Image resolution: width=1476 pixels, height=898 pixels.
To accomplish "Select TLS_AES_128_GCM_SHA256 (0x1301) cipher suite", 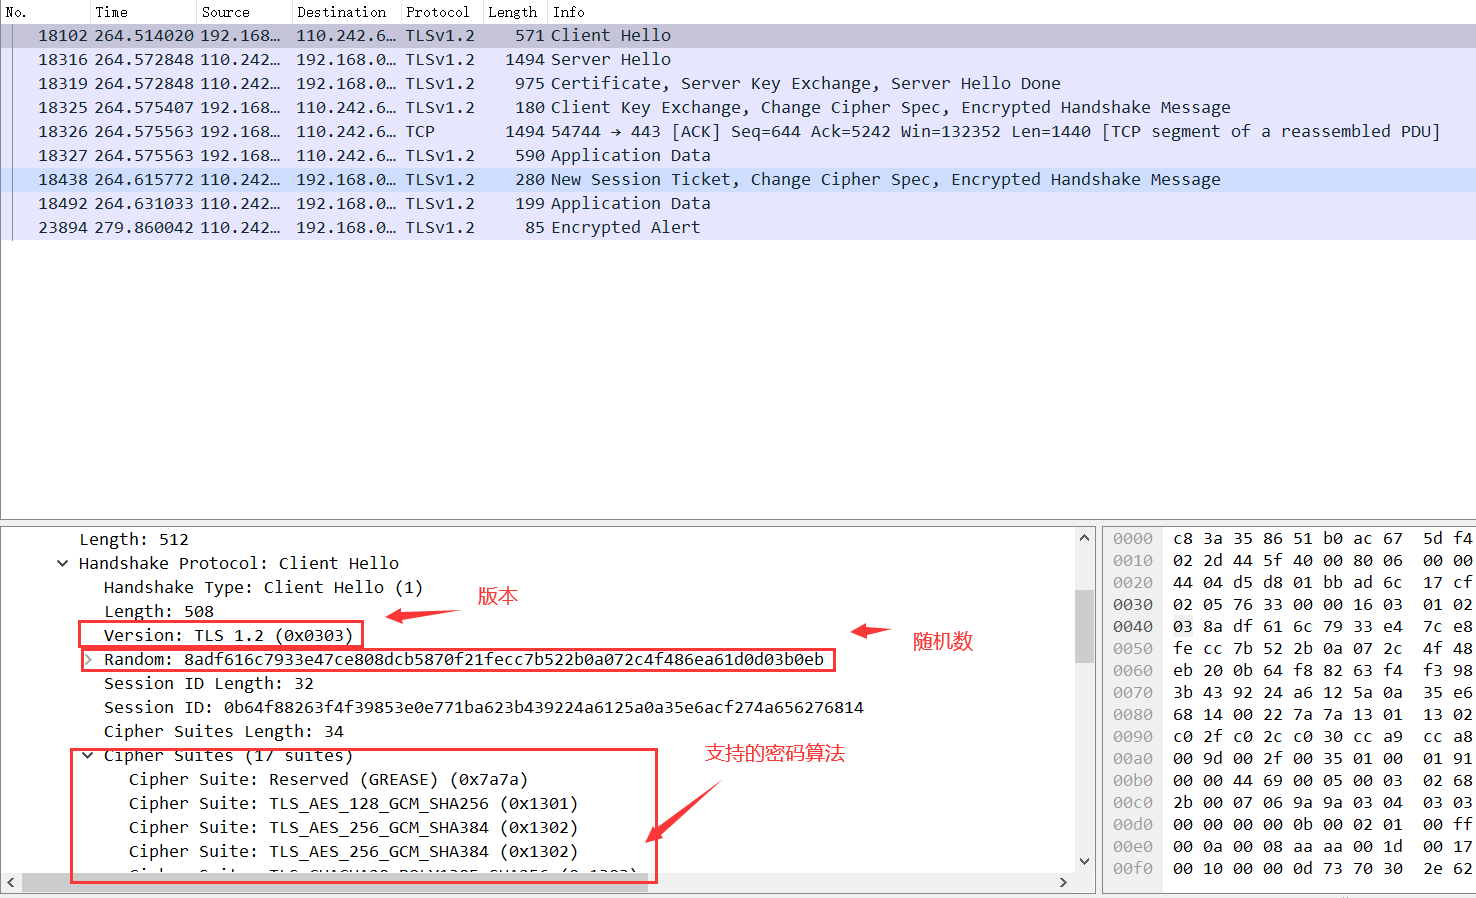I will coord(353,804).
